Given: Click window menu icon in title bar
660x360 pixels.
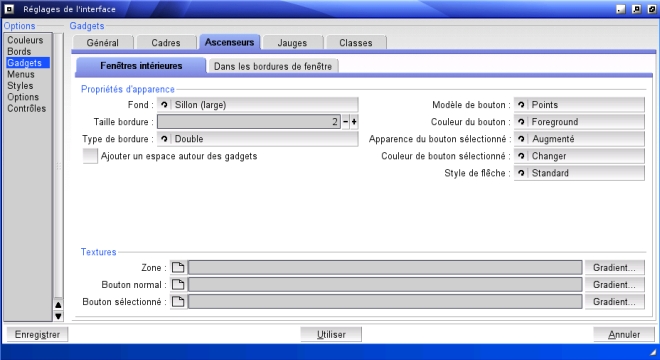Looking at the screenshot, I should (9, 9).
